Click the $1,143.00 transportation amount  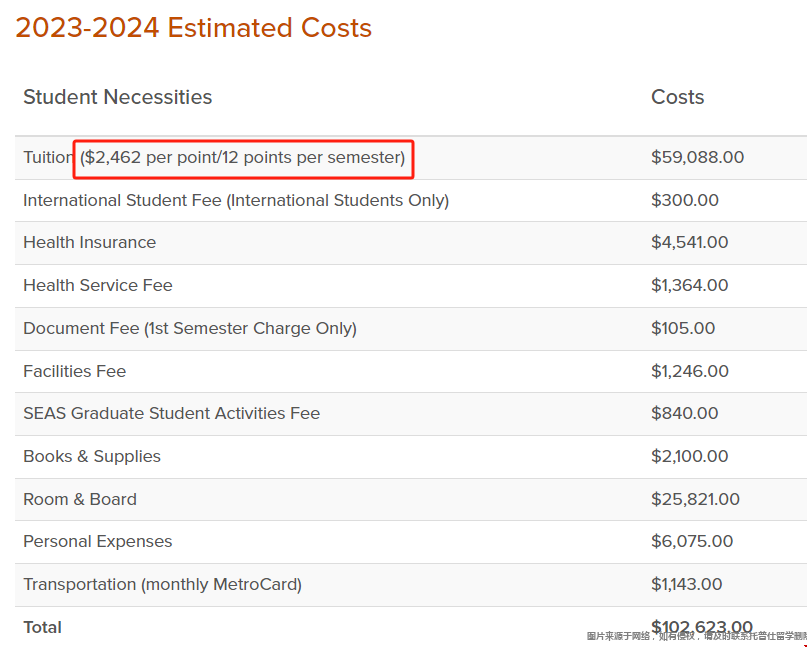point(687,584)
